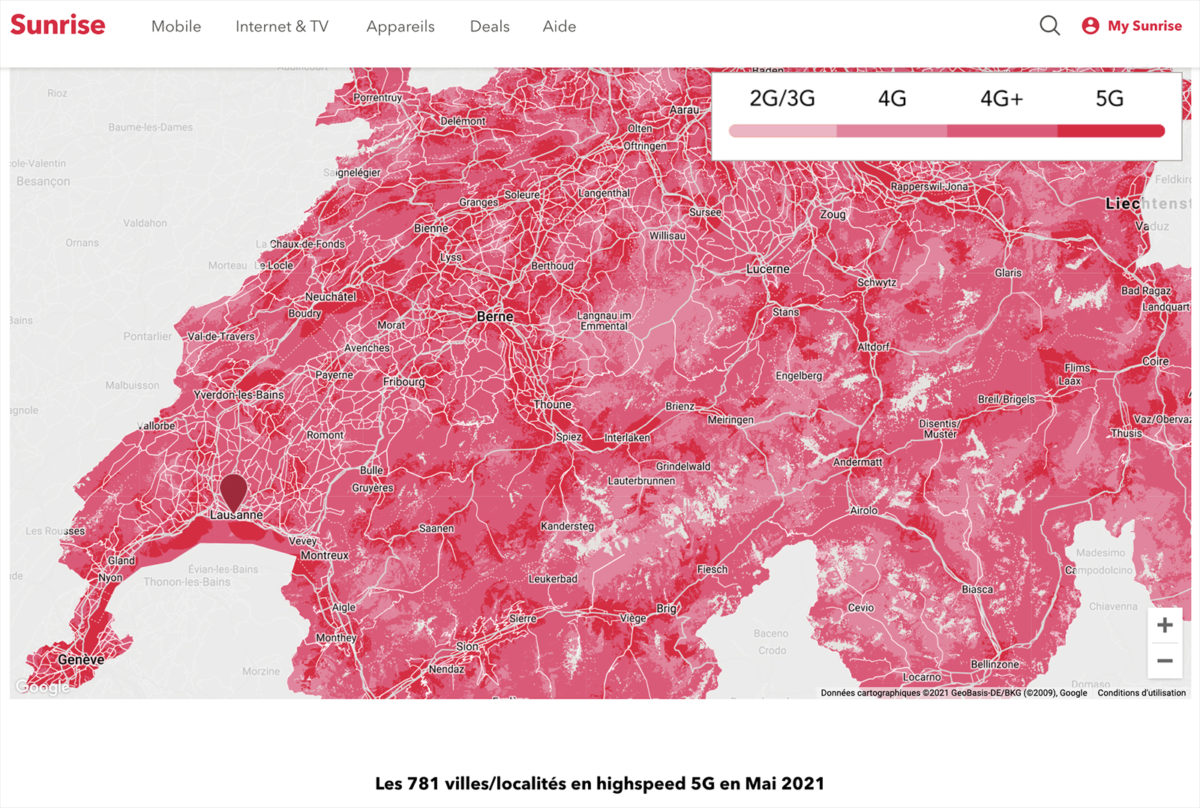
Task: Open the search magnifier icon
Action: [x=1049, y=26]
